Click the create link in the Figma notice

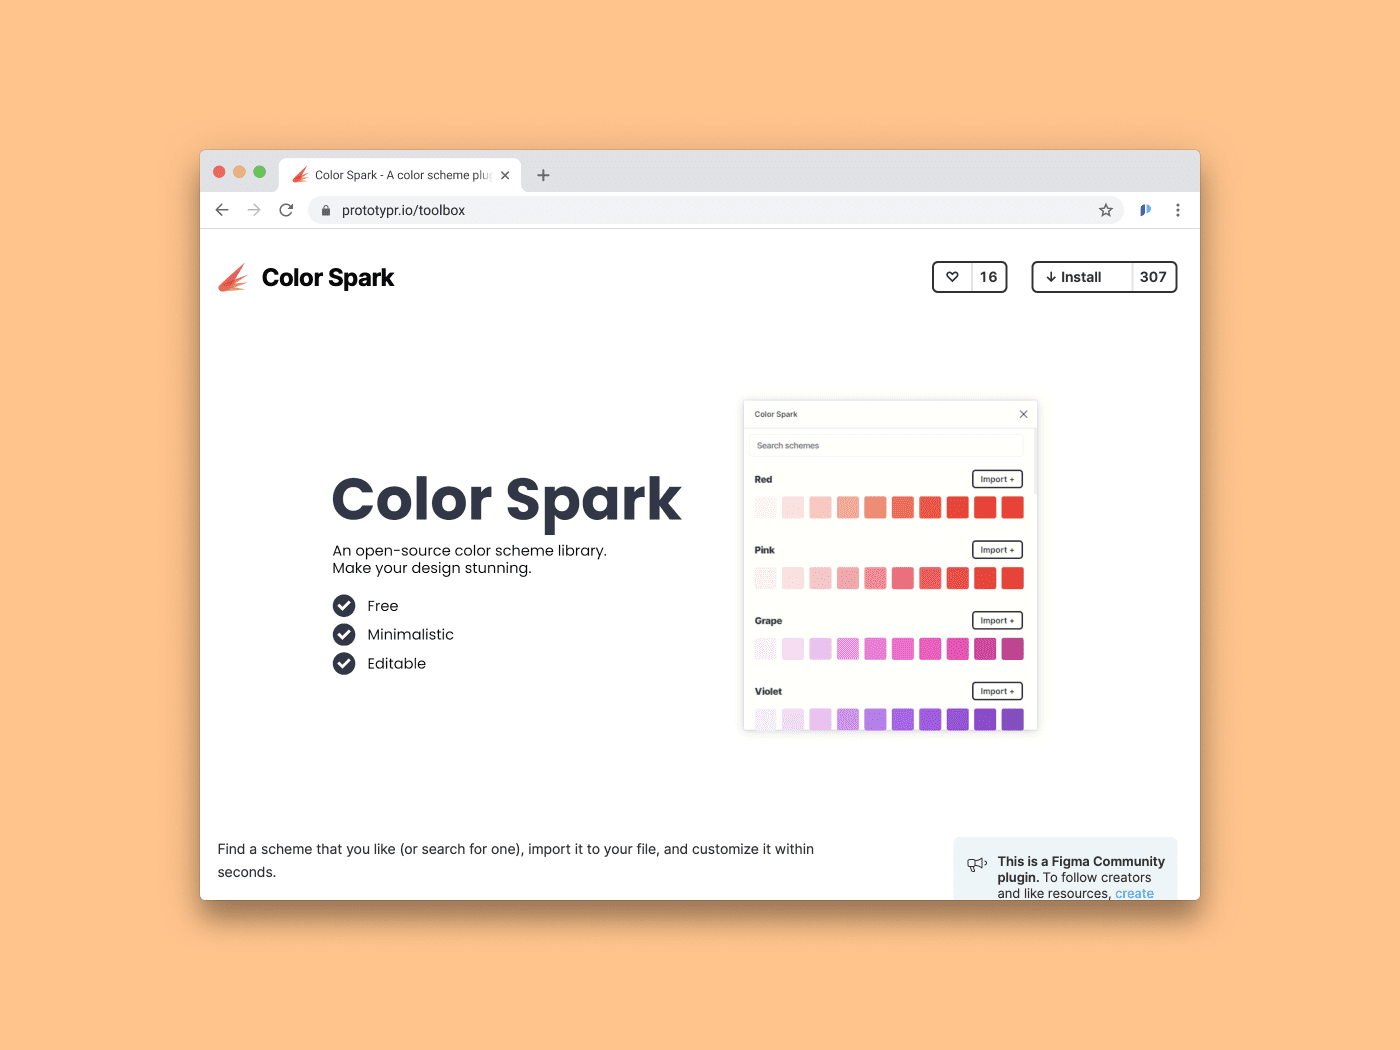click(1134, 893)
